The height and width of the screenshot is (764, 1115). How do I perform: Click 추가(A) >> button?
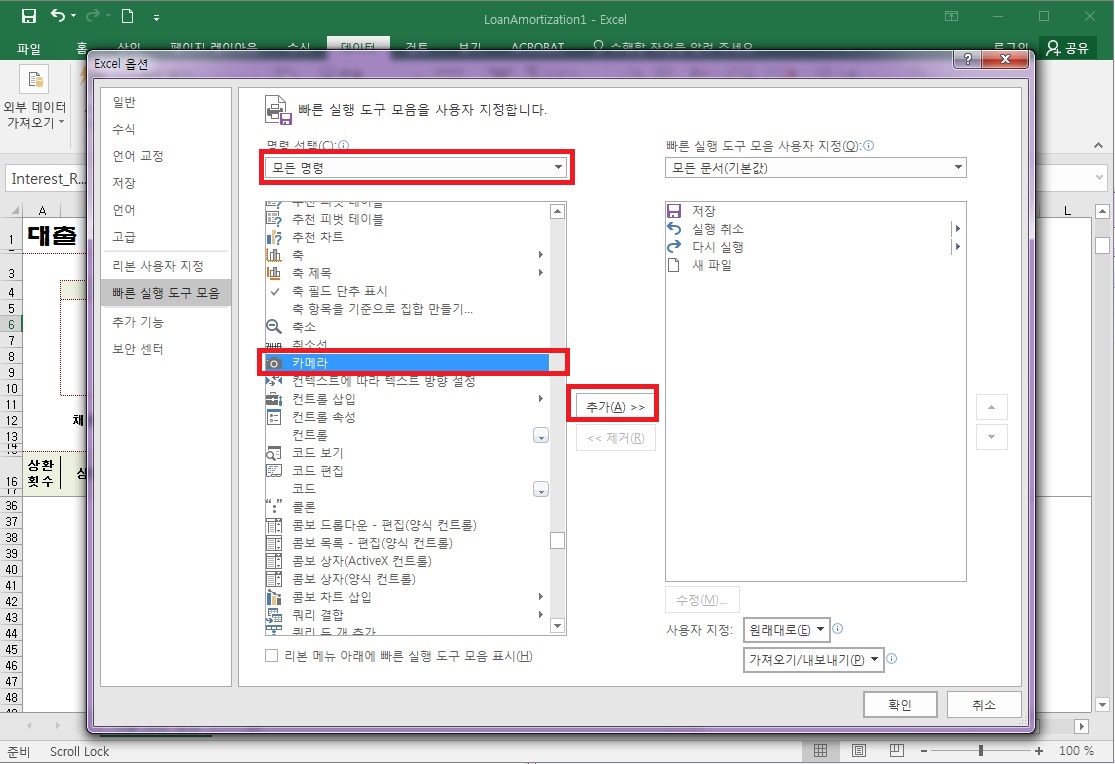615,407
